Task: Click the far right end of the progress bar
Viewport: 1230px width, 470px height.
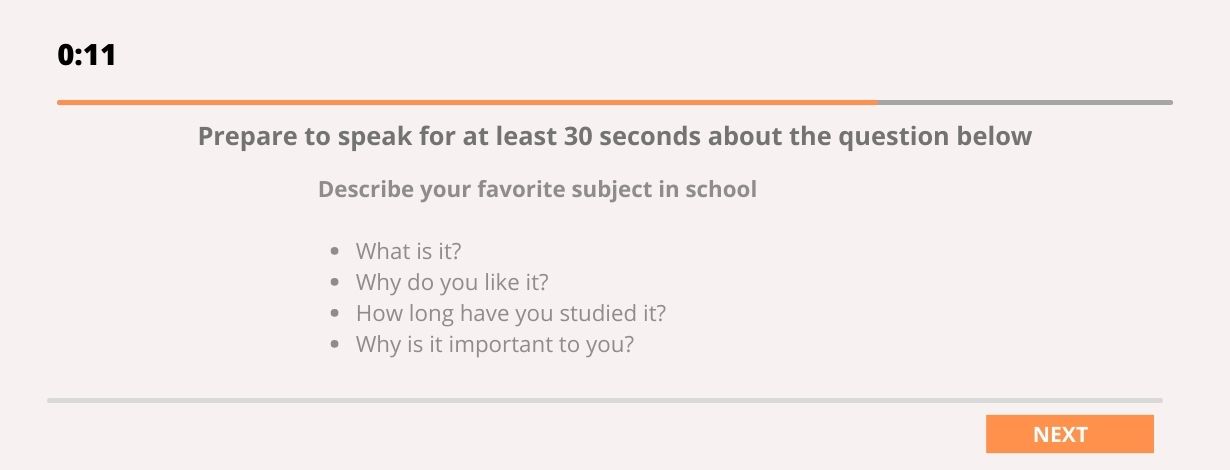Action: [x=1169, y=102]
